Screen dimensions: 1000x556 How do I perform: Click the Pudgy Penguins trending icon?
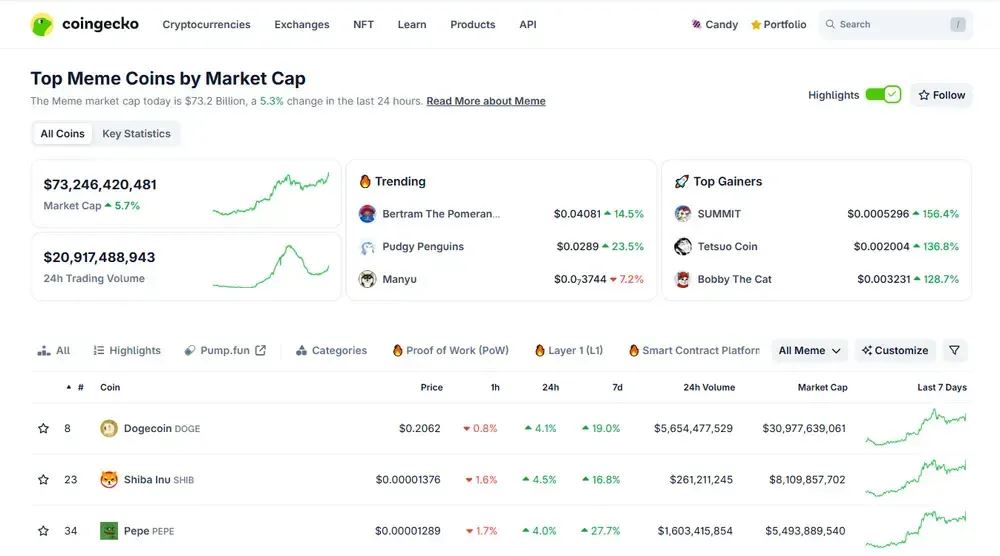[x=367, y=247]
